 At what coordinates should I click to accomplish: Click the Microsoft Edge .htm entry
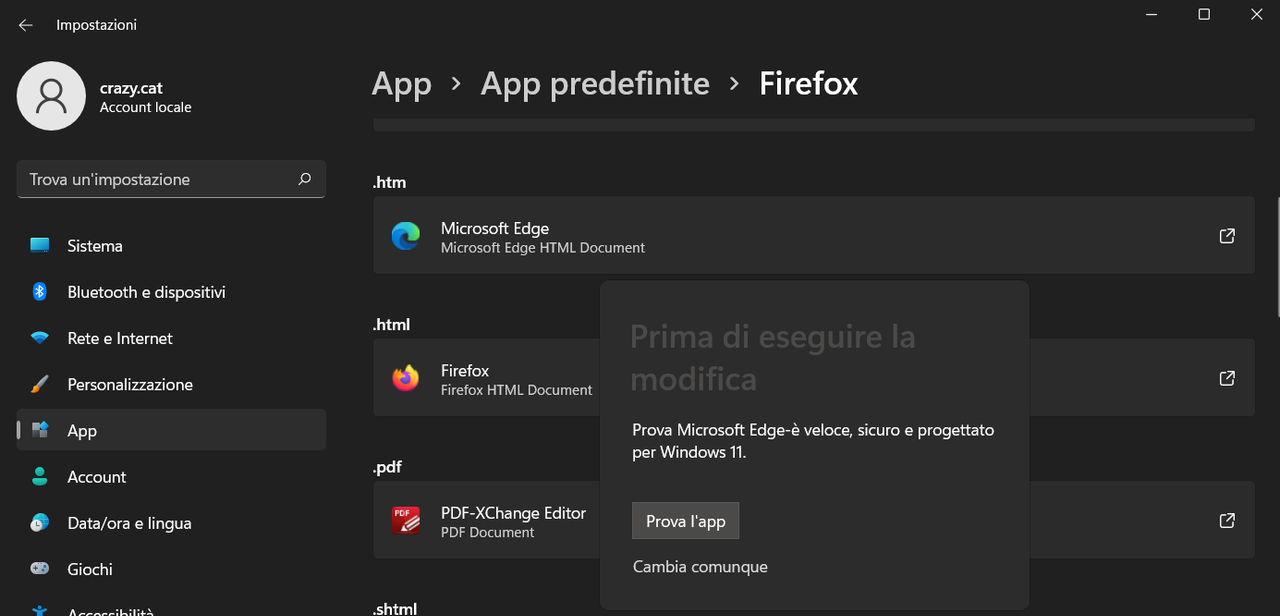[x=813, y=236]
